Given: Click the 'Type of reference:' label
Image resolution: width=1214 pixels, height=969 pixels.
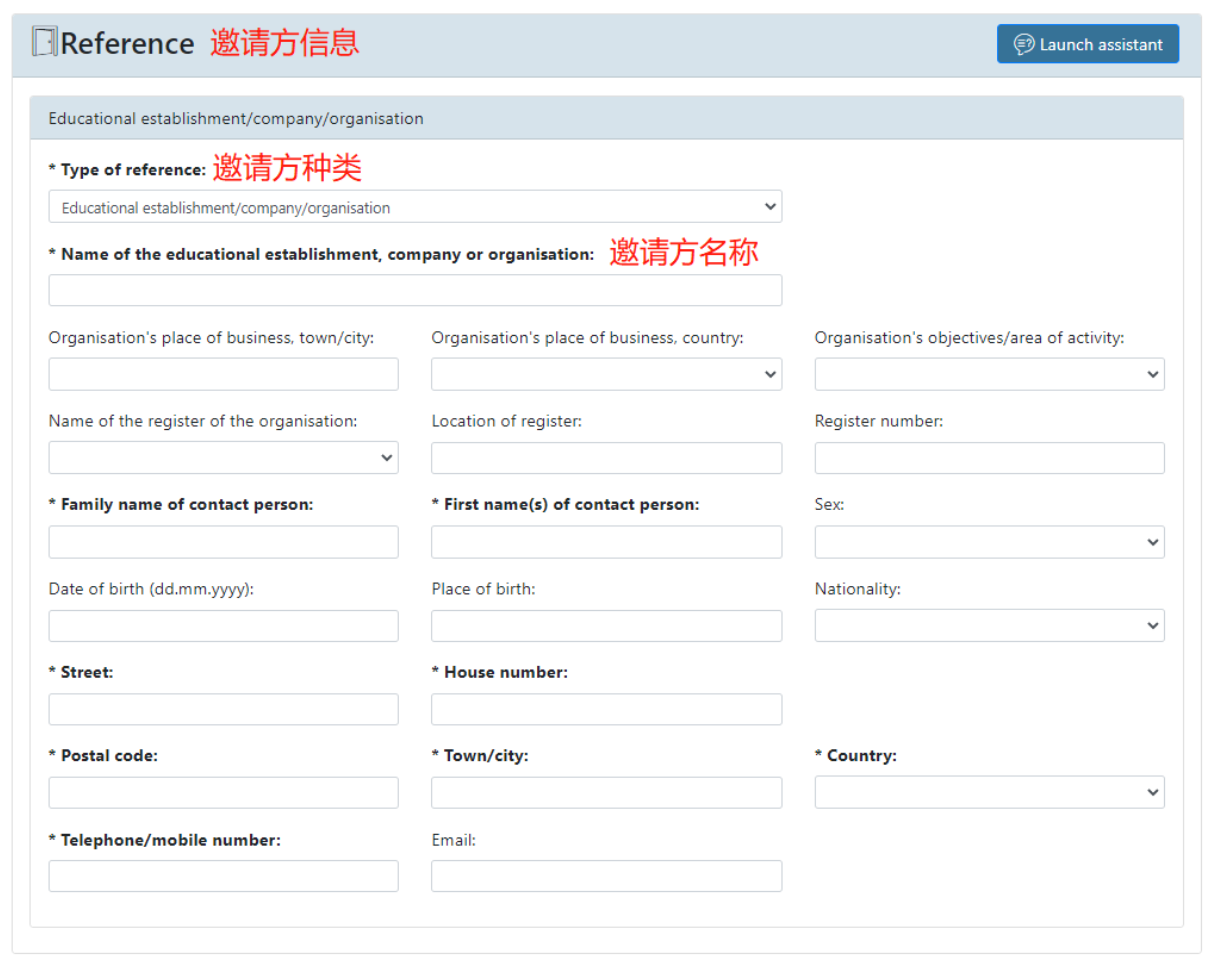Looking at the screenshot, I should [127, 170].
